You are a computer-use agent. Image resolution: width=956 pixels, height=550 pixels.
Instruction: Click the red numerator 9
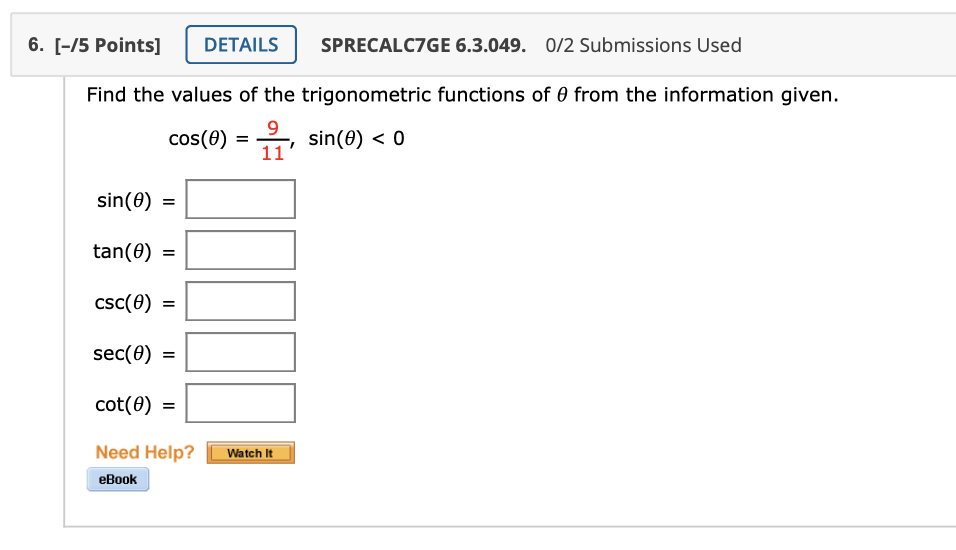[273, 127]
